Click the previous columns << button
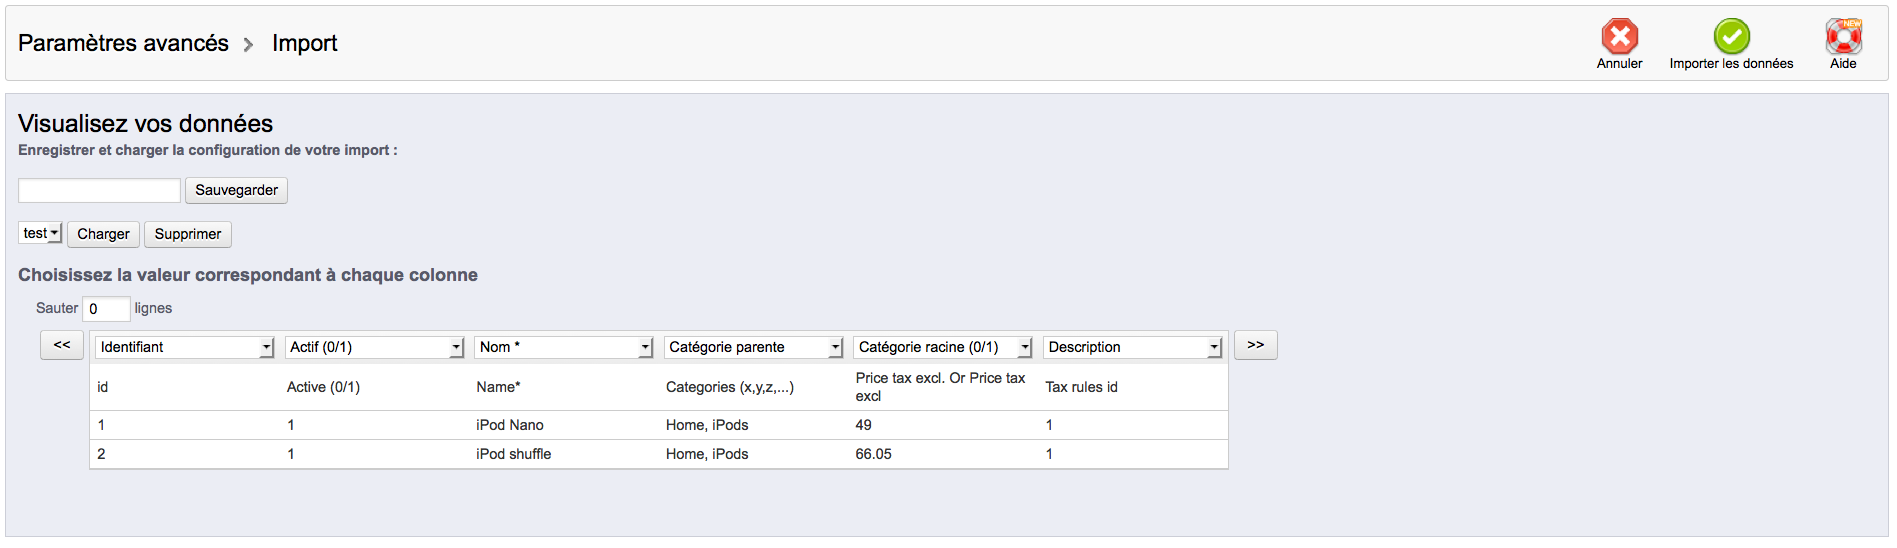Screen dimensions: 1897x548 point(62,345)
